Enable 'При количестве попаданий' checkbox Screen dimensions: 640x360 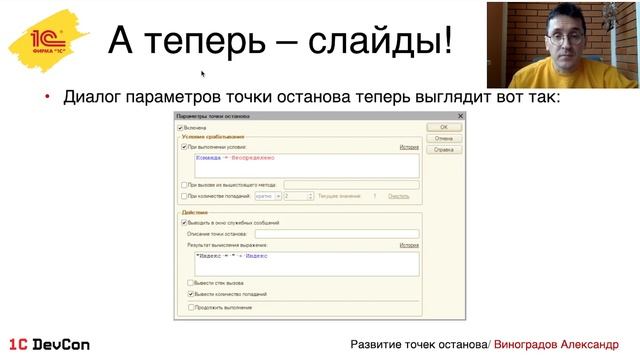(184, 196)
